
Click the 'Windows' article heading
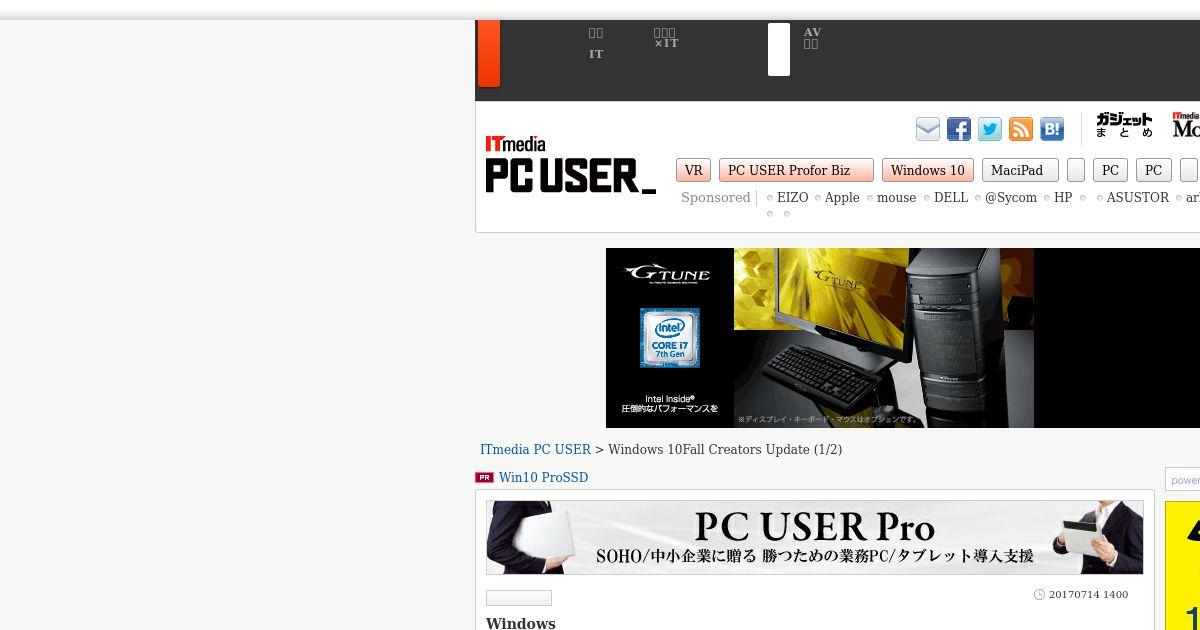(x=521, y=623)
